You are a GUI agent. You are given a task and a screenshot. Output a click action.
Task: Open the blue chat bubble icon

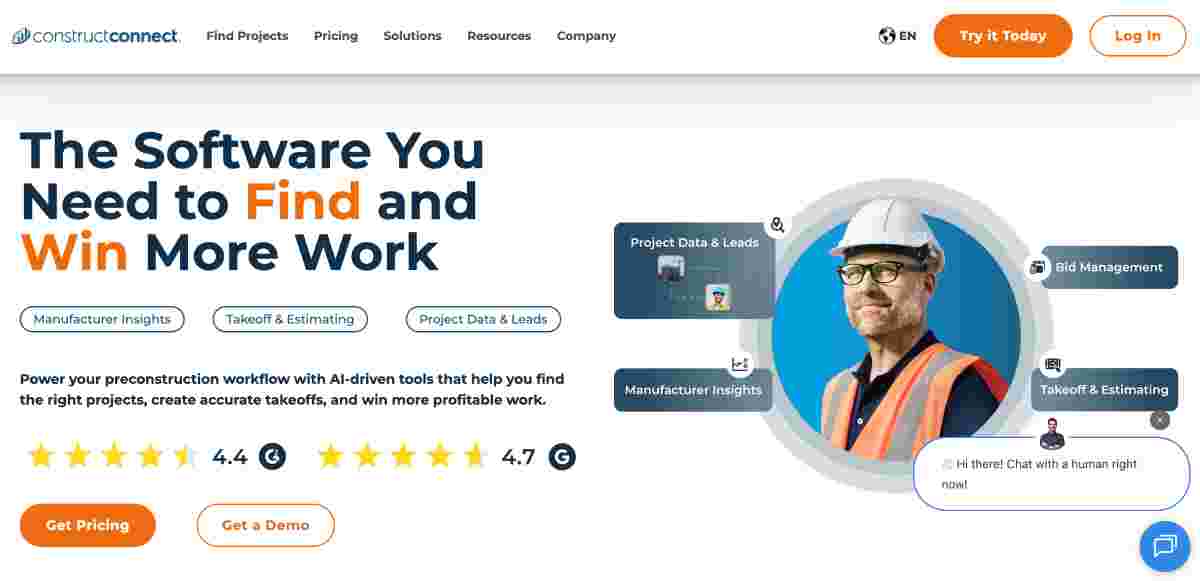(x=1165, y=546)
